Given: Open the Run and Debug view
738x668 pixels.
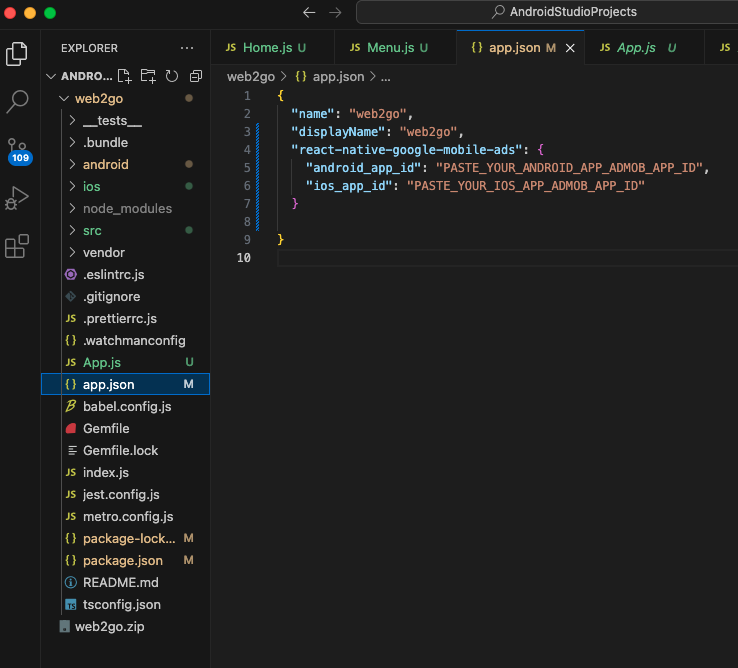Looking at the screenshot, I should pos(17,198).
